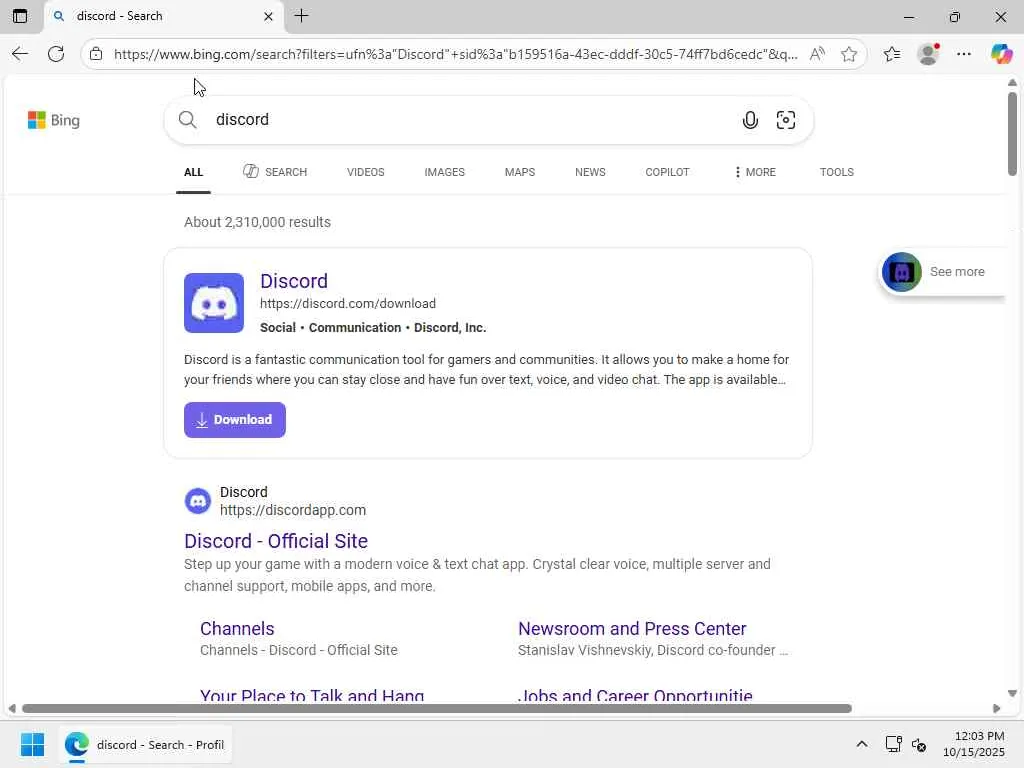Viewport: 1024px width, 768px height.
Task: Open the Discord title link in card
Action: point(294,281)
